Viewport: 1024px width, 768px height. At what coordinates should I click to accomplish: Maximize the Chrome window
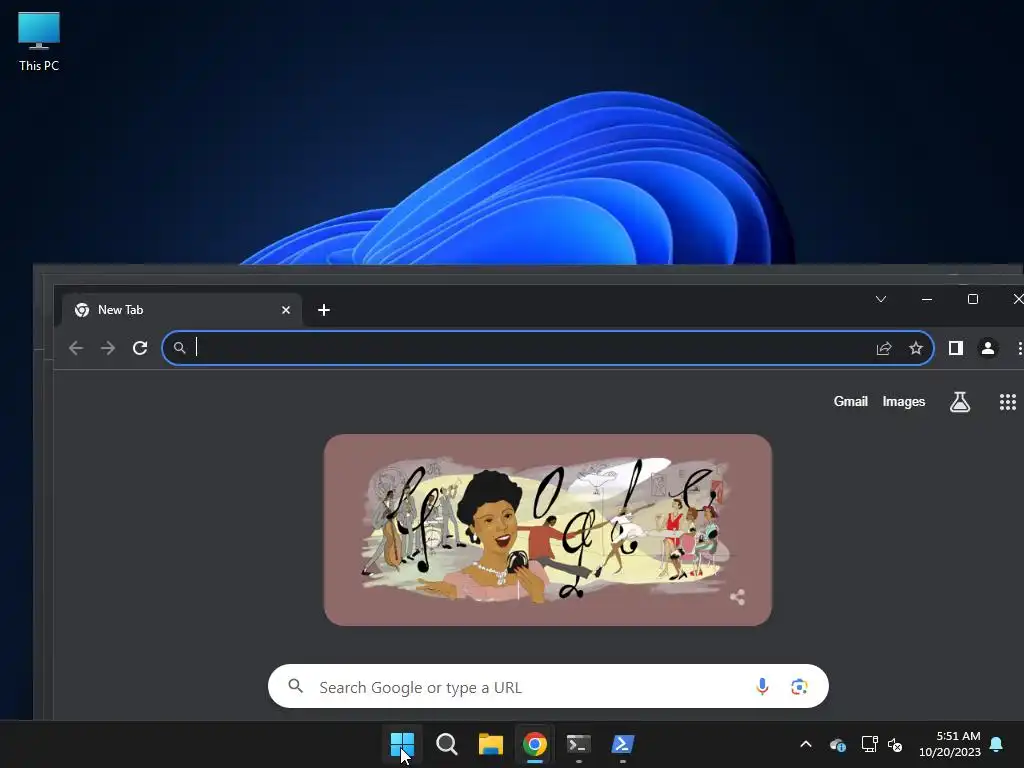point(972,299)
